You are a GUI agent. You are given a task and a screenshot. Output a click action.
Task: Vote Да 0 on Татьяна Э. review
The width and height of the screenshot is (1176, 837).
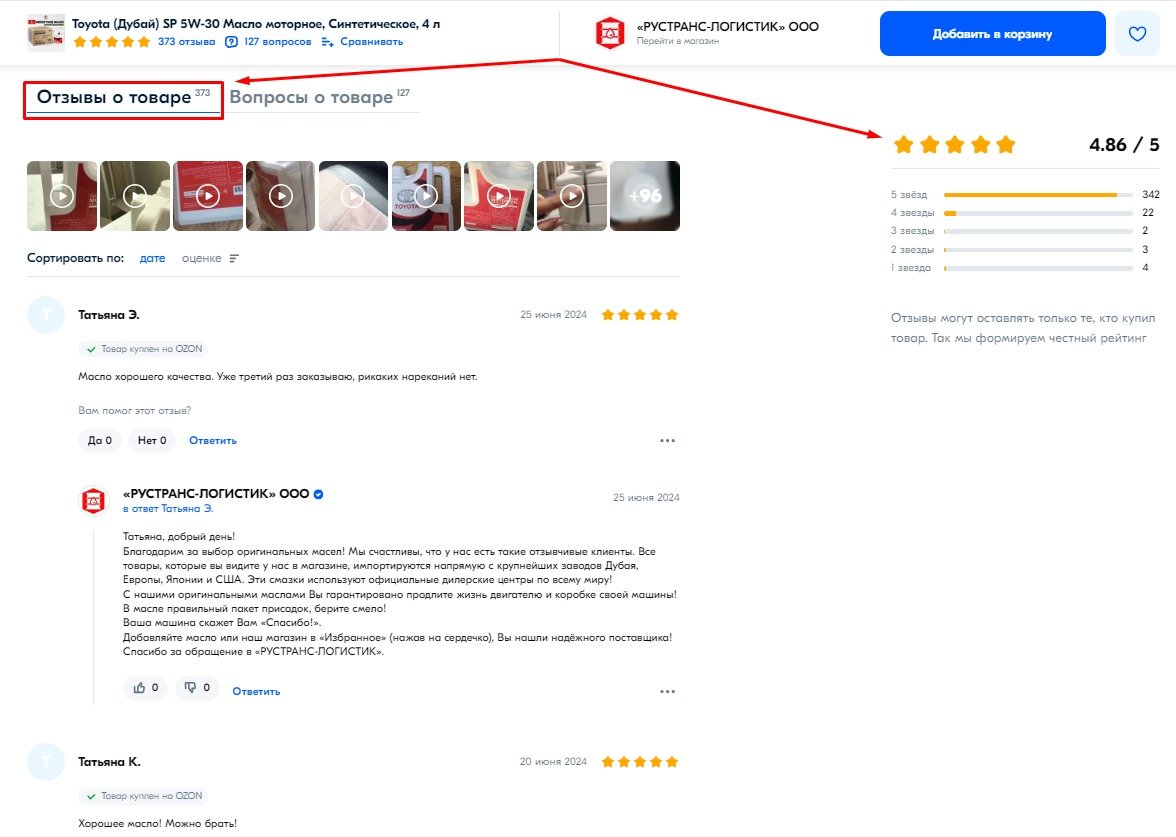coord(100,440)
